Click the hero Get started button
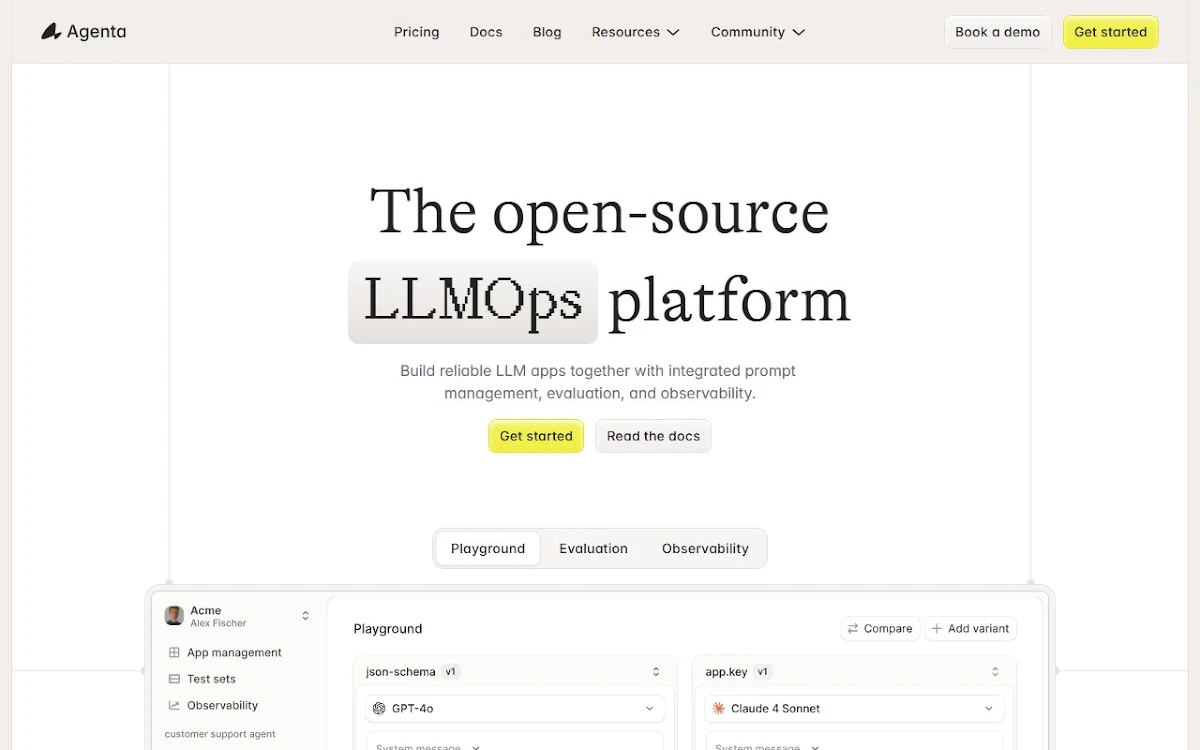This screenshot has height=750, width=1200. pyautogui.click(x=536, y=436)
